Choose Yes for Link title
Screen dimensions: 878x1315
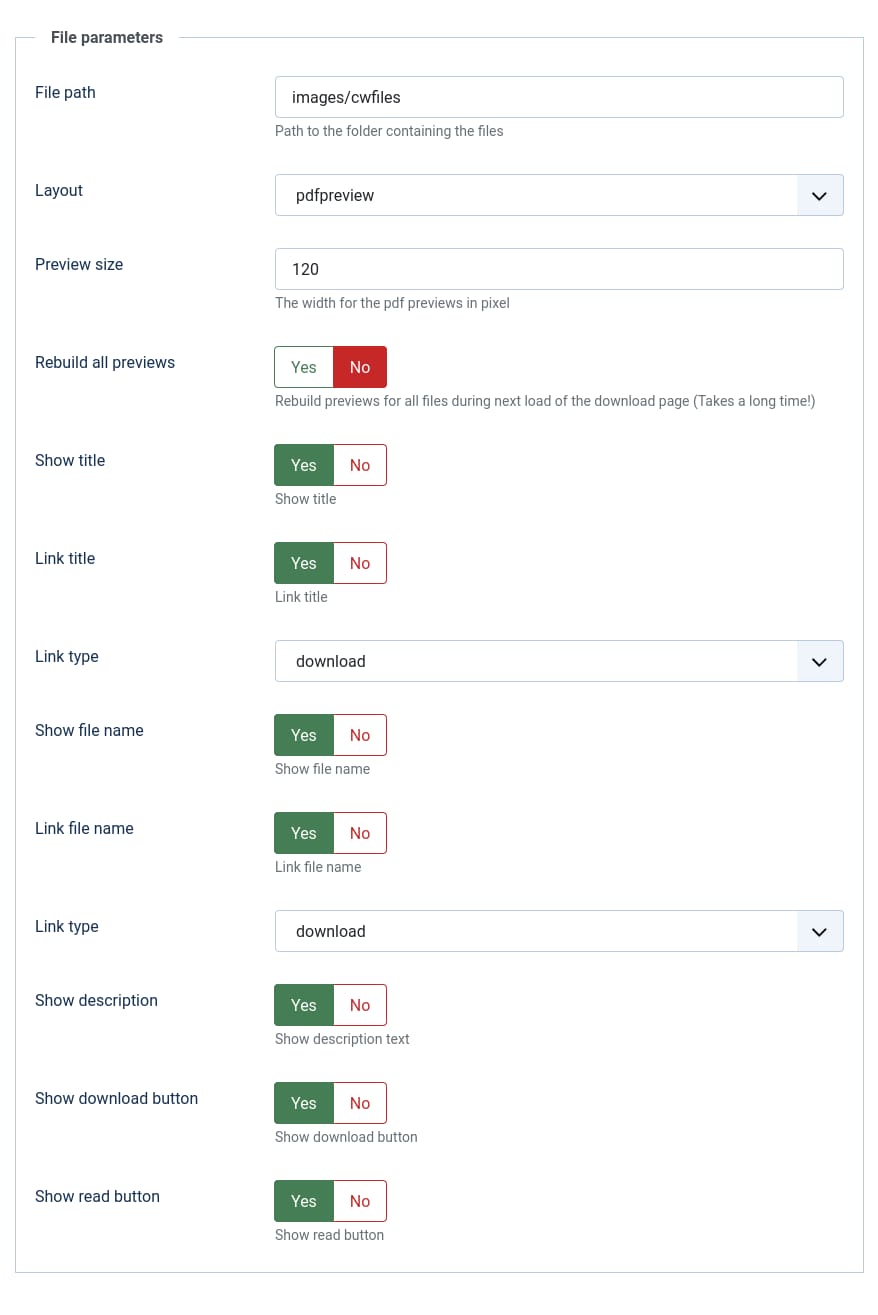[x=304, y=563]
